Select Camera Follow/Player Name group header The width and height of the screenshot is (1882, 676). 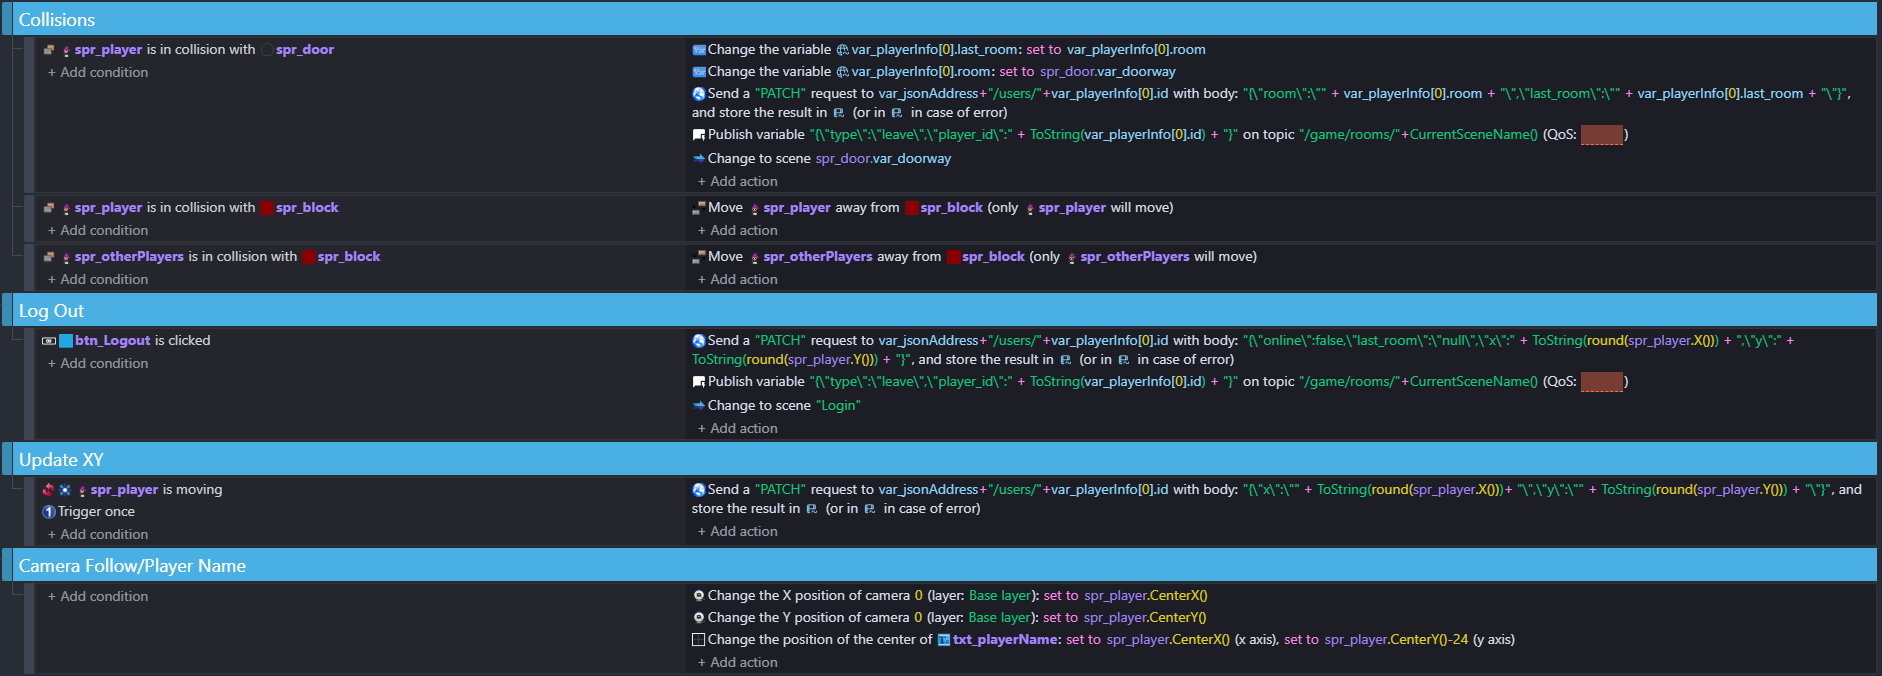point(946,565)
